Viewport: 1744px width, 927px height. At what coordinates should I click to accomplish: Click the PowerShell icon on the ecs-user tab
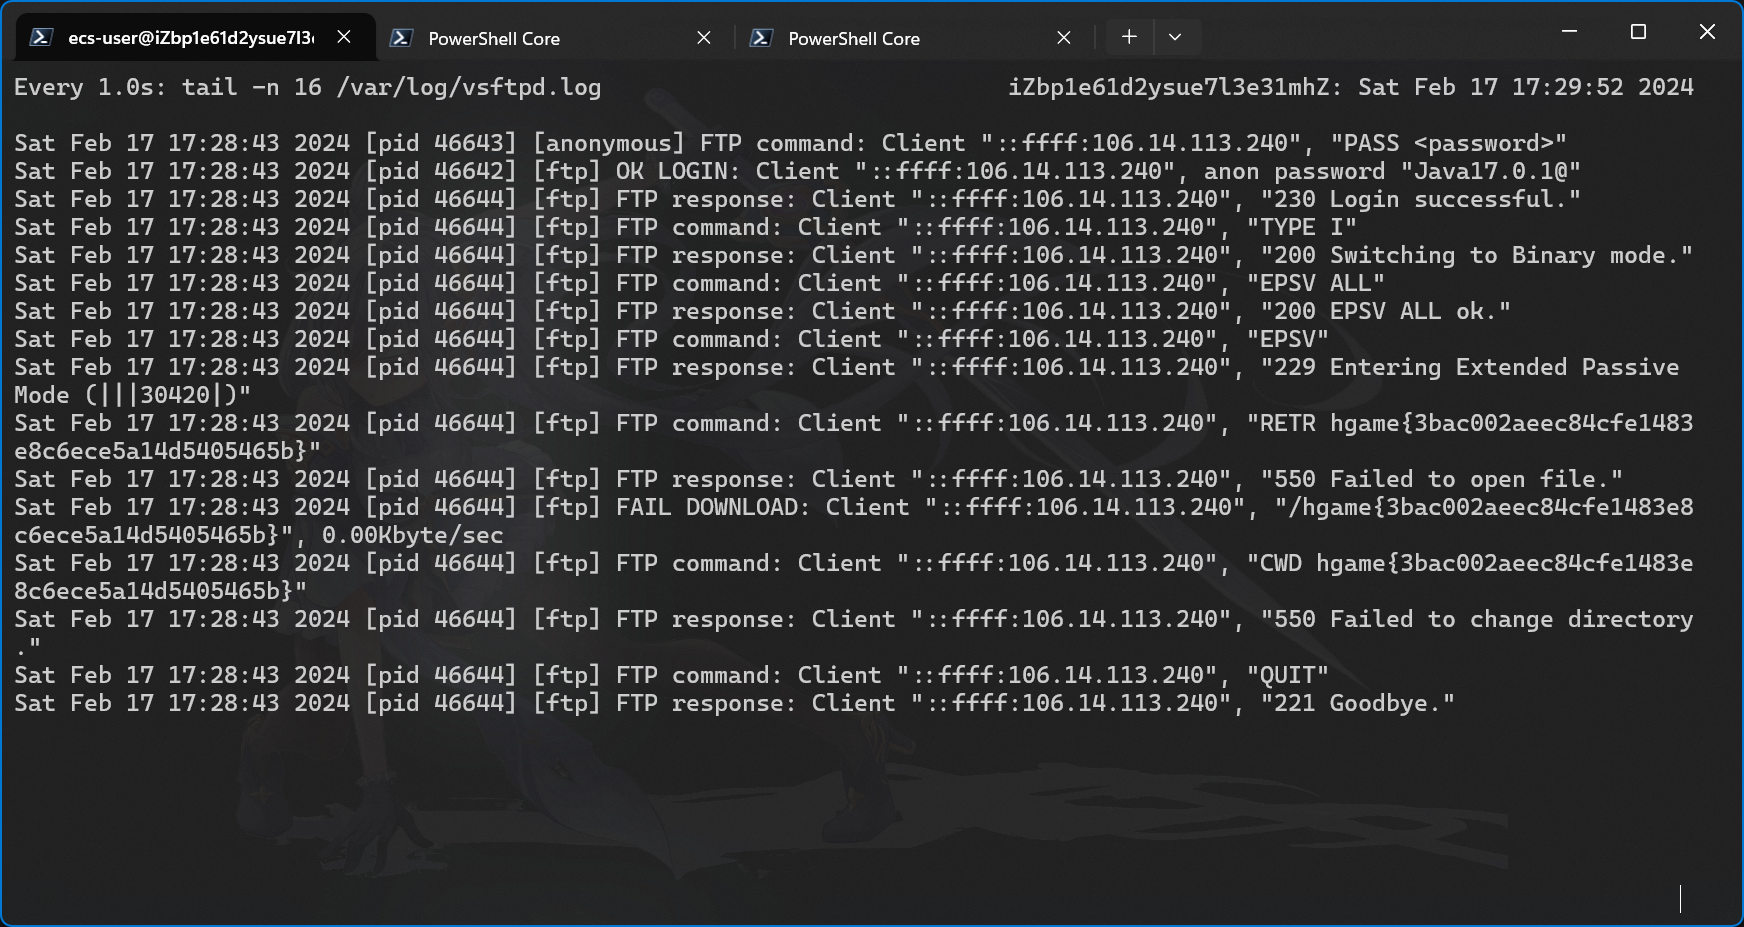(x=41, y=38)
